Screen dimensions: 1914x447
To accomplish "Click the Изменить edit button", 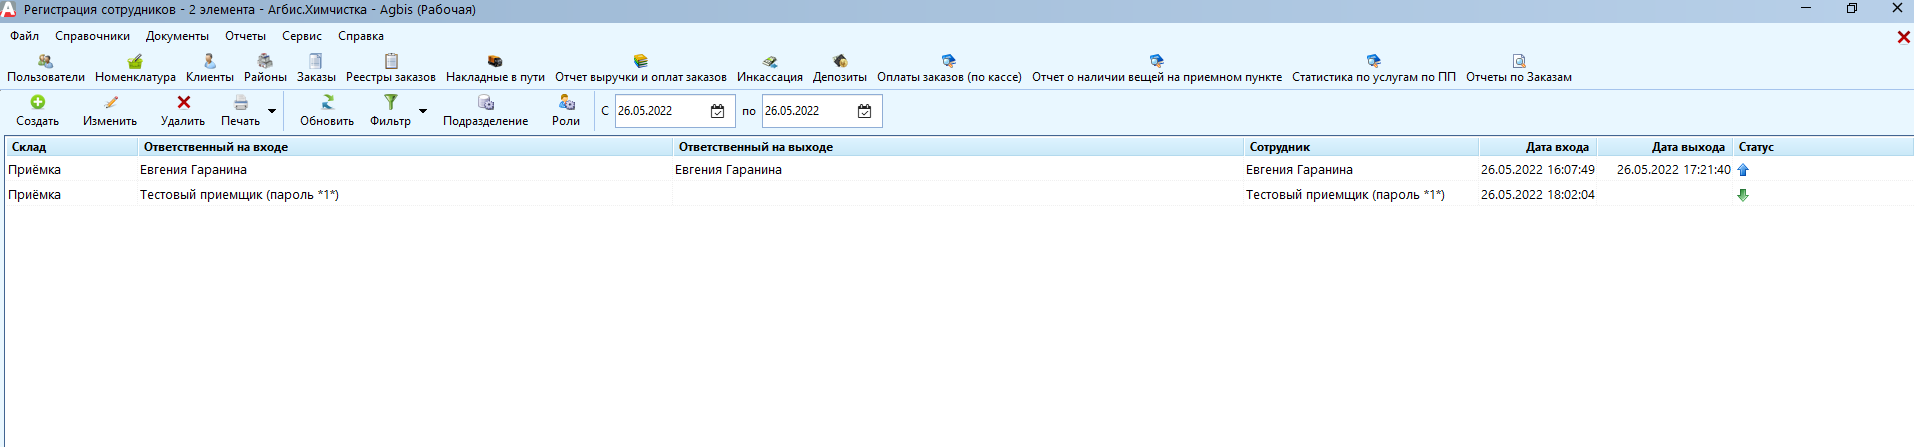I will click(x=110, y=110).
